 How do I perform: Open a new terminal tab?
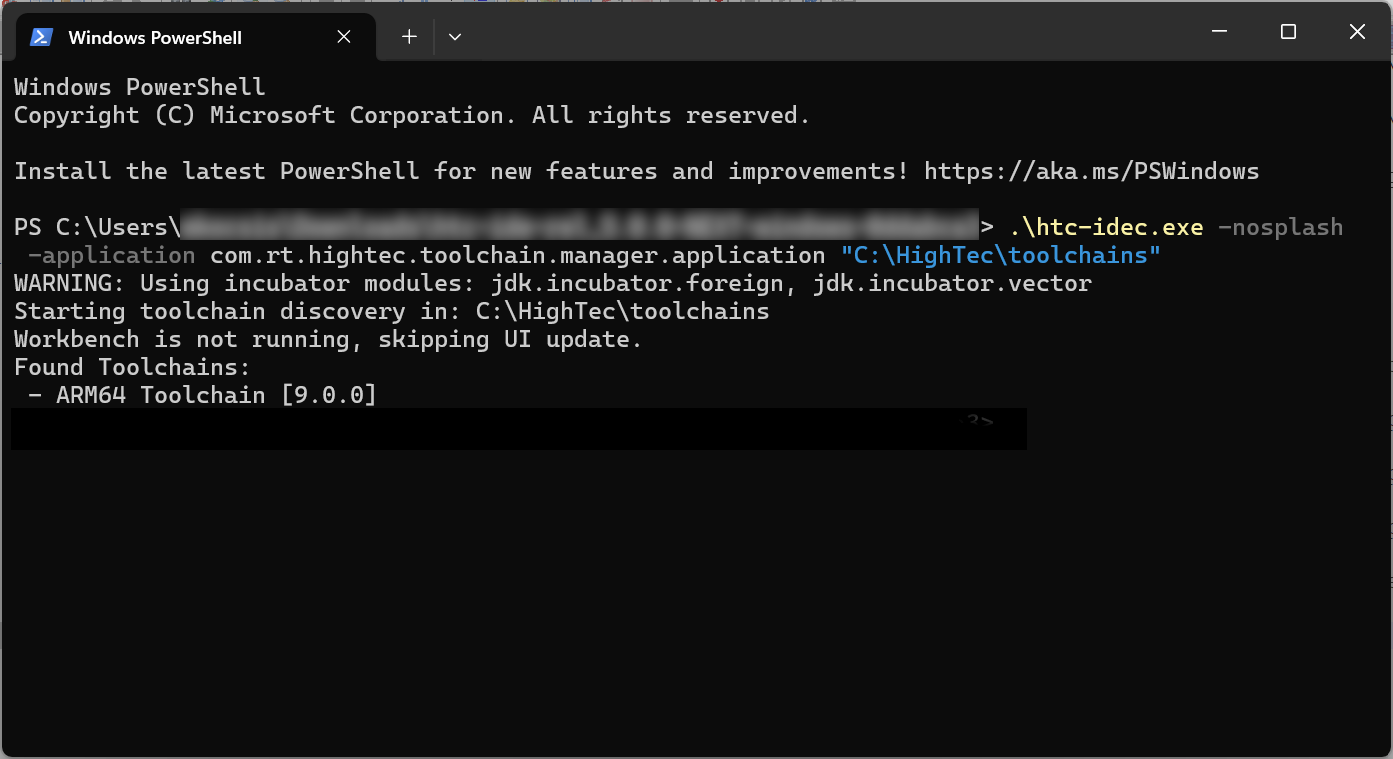click(x=408, y=36)
